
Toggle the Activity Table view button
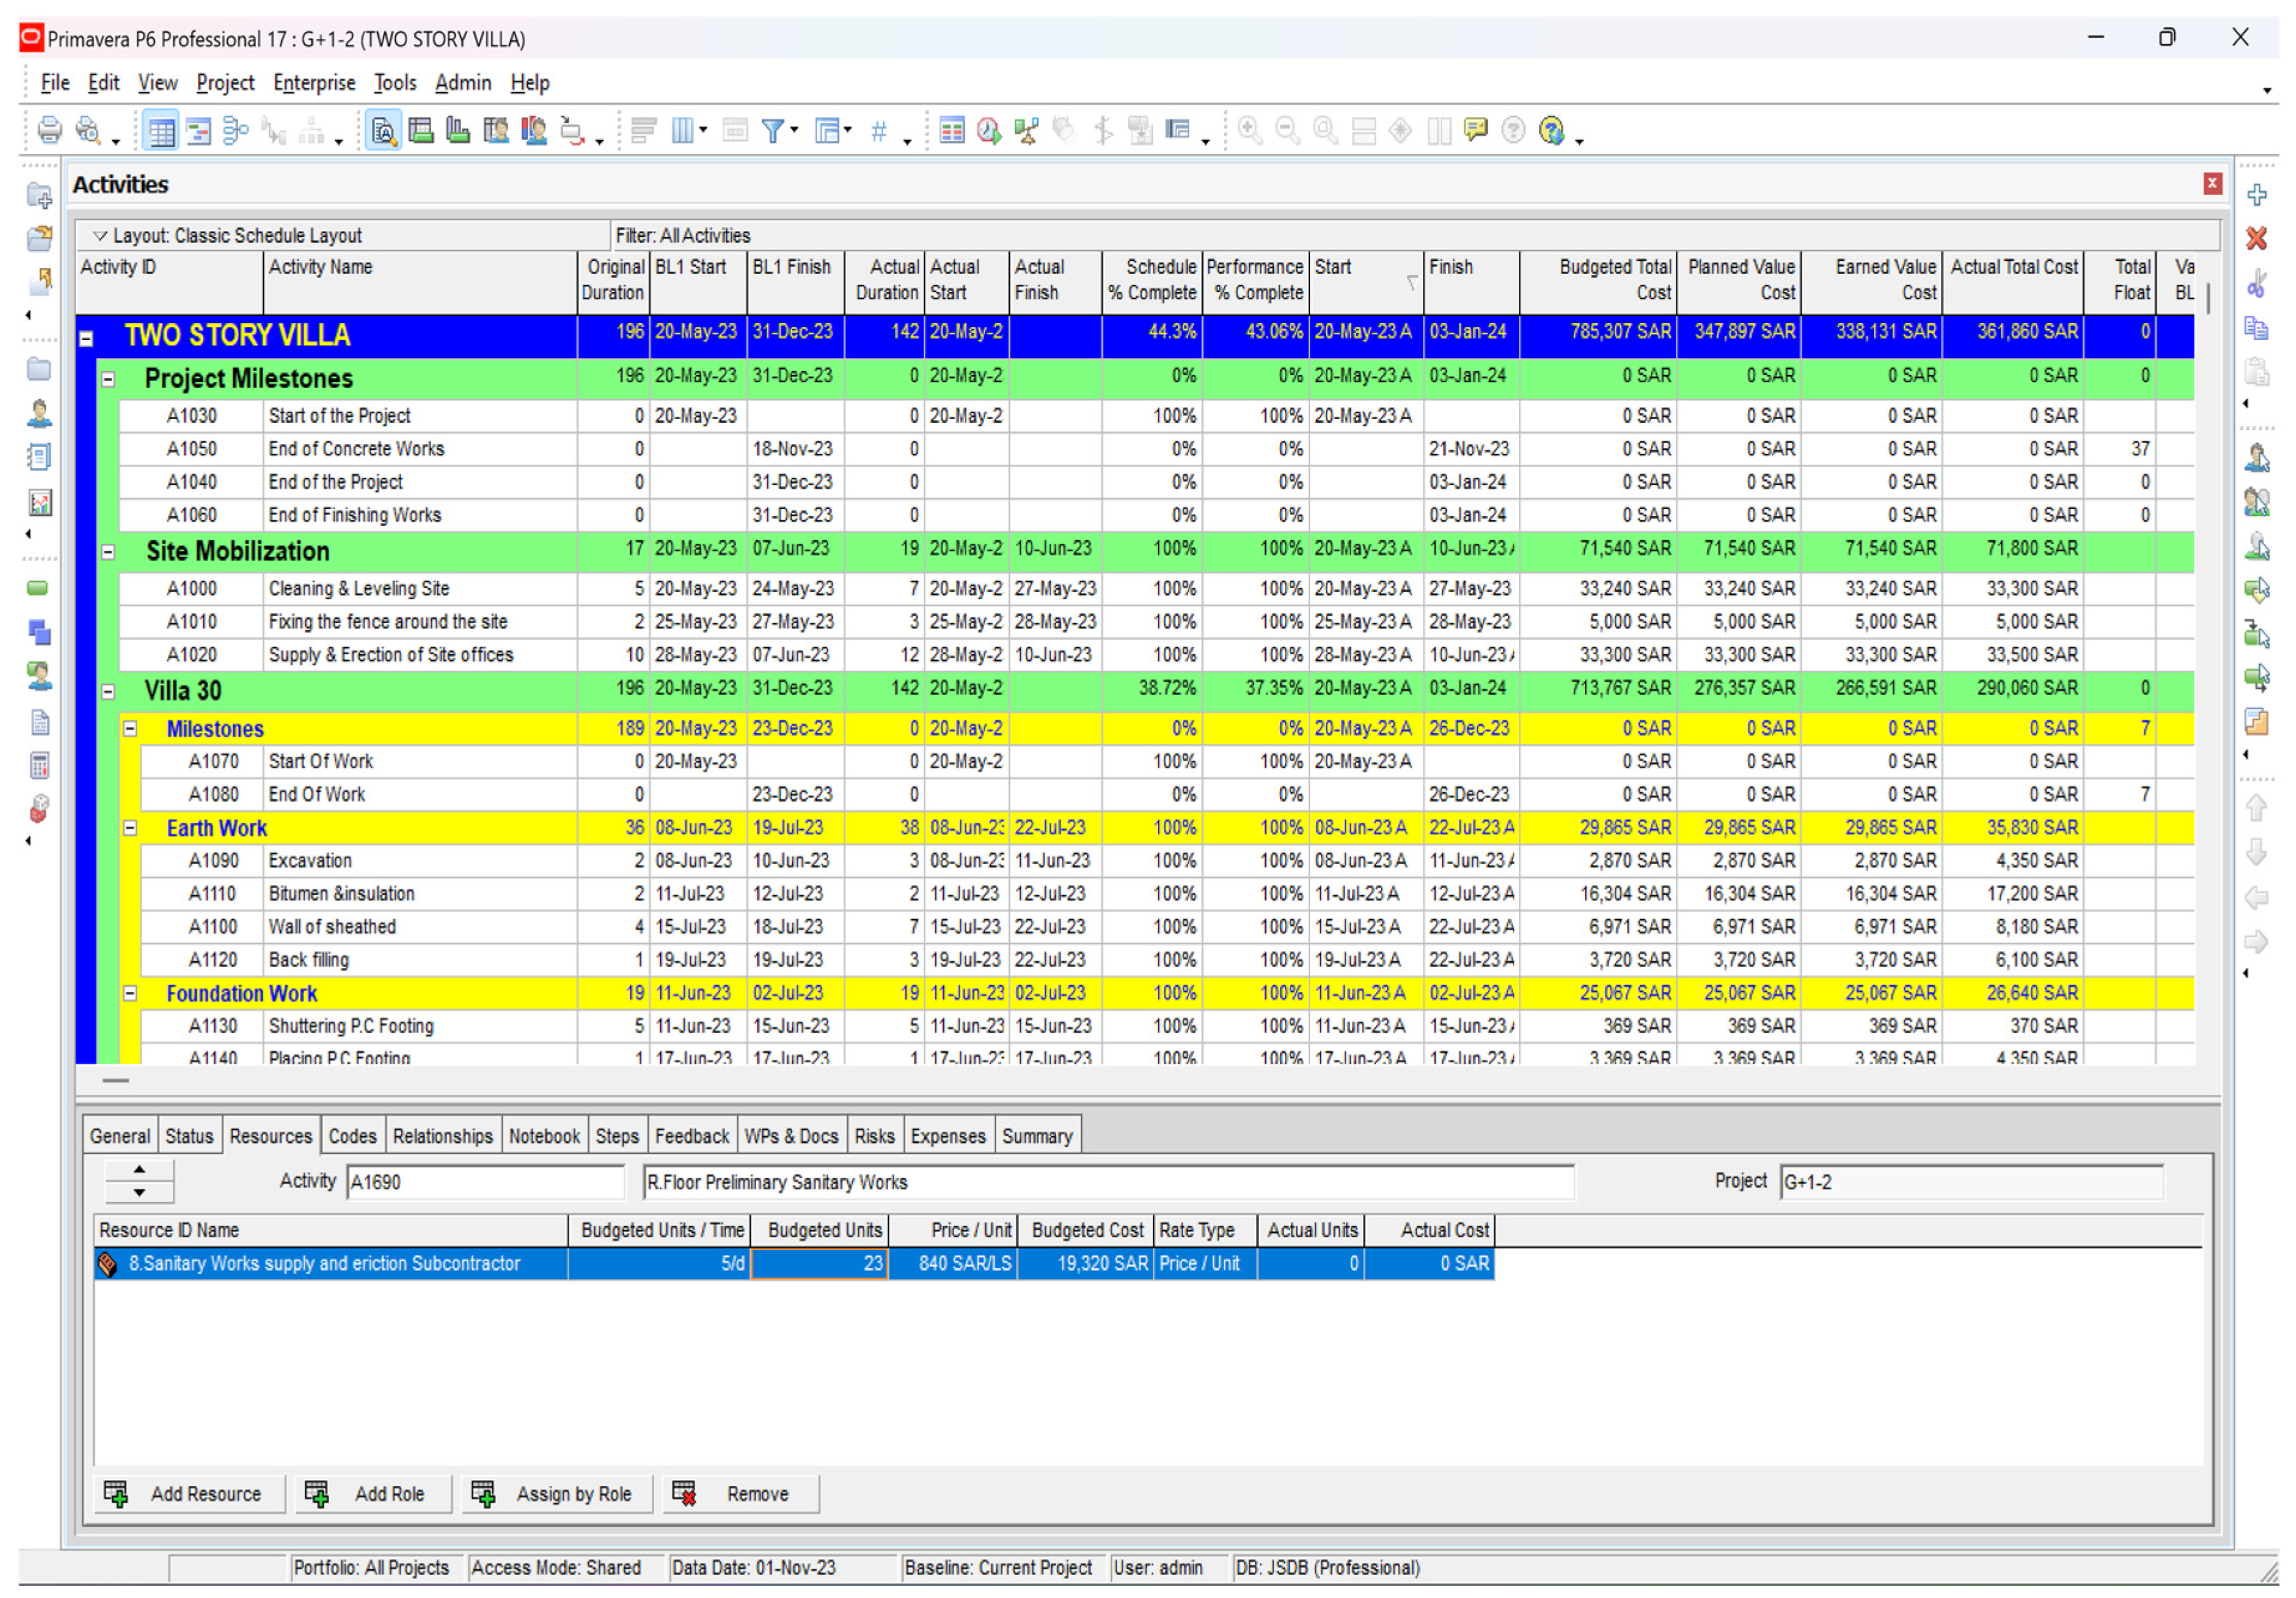161,130
